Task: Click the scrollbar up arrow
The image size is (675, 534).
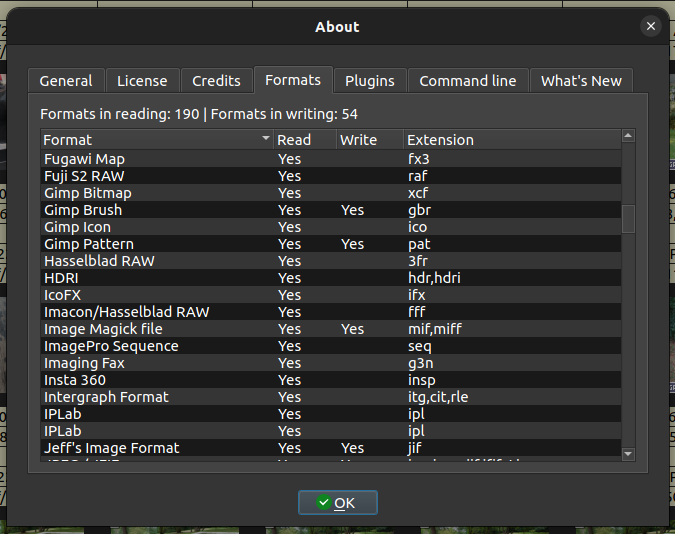Action: (628, 136)
